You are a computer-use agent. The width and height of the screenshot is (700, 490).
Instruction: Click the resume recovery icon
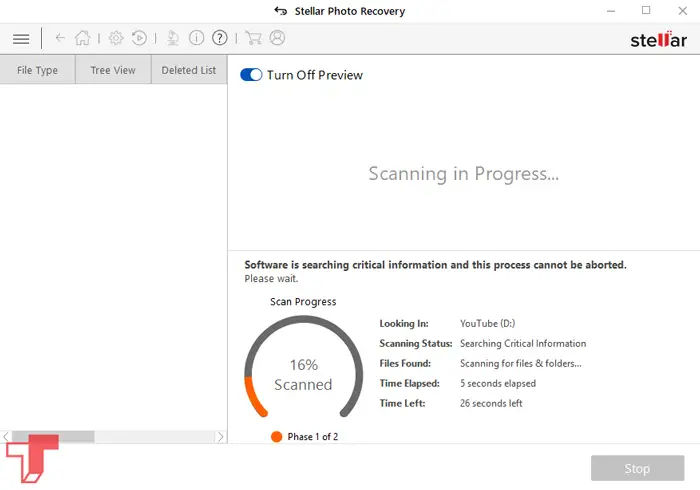click(x=139, y=38)
